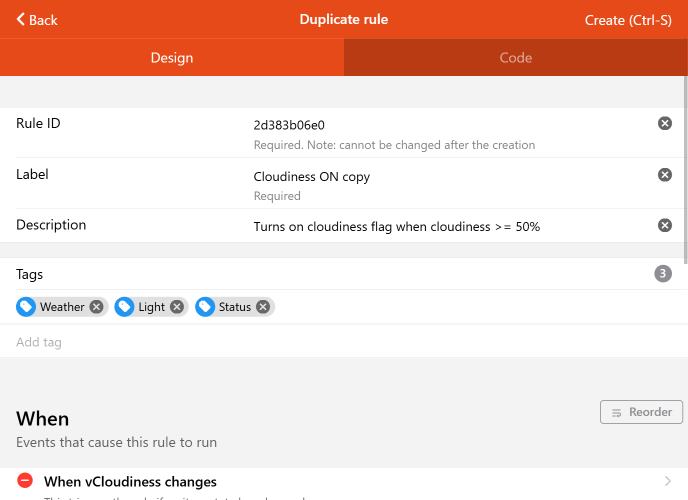The image size is (688, 500).
Task: Click the Back arrow button
Action: pos(37,20)
